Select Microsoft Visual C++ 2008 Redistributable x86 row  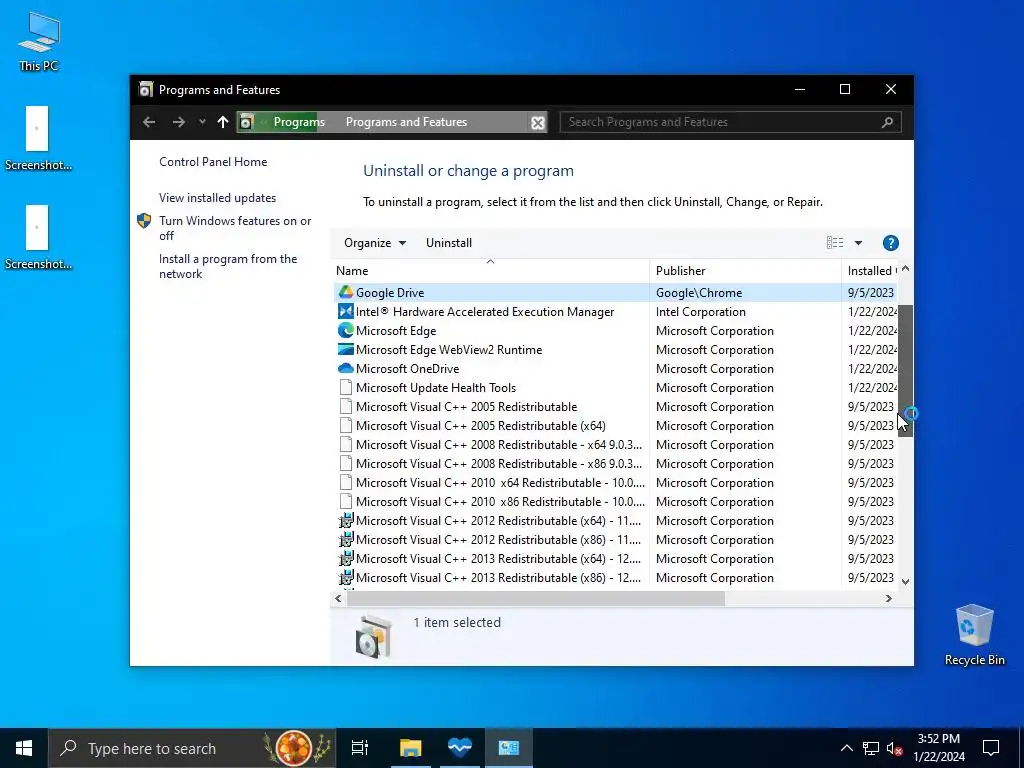614,464
